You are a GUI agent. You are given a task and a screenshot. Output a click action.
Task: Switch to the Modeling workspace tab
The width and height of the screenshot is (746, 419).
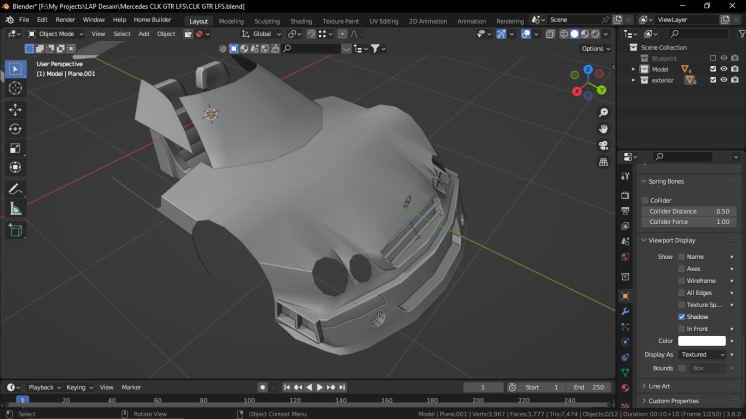[231, 21]
